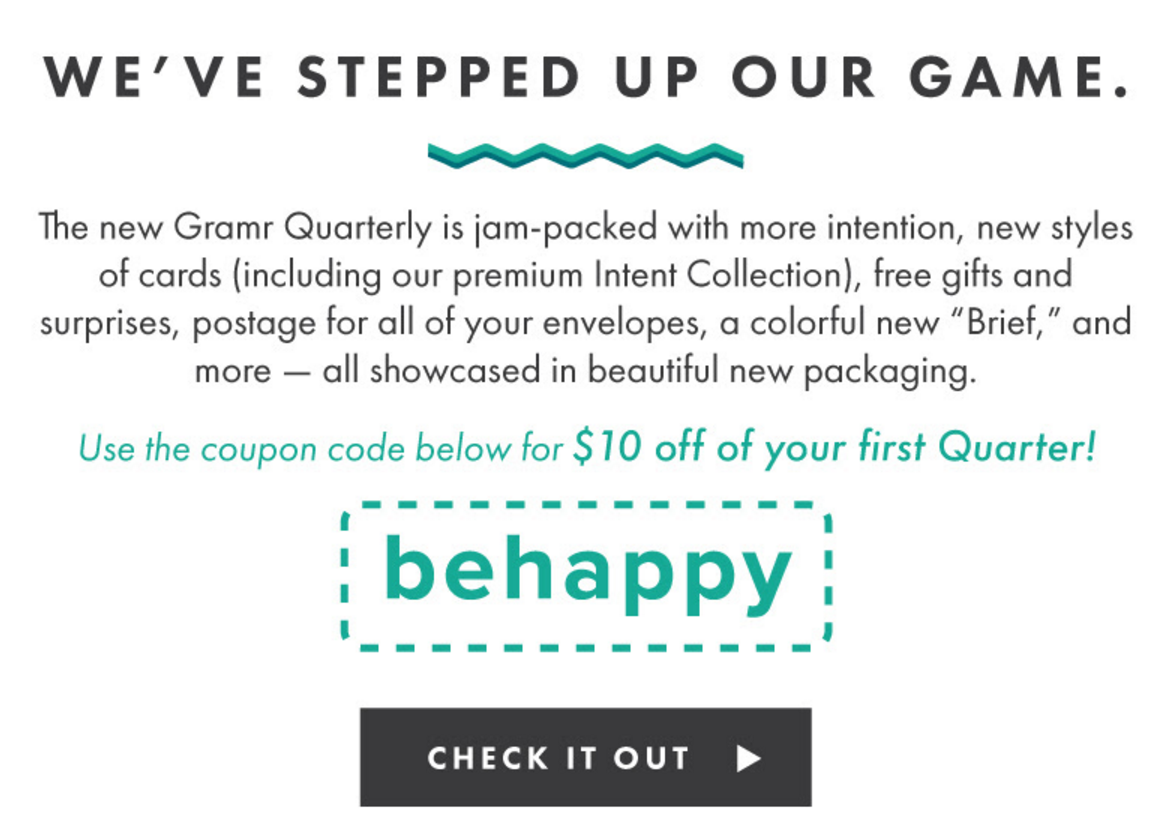Select the behappy coupon code text

[x=587, y=570]
